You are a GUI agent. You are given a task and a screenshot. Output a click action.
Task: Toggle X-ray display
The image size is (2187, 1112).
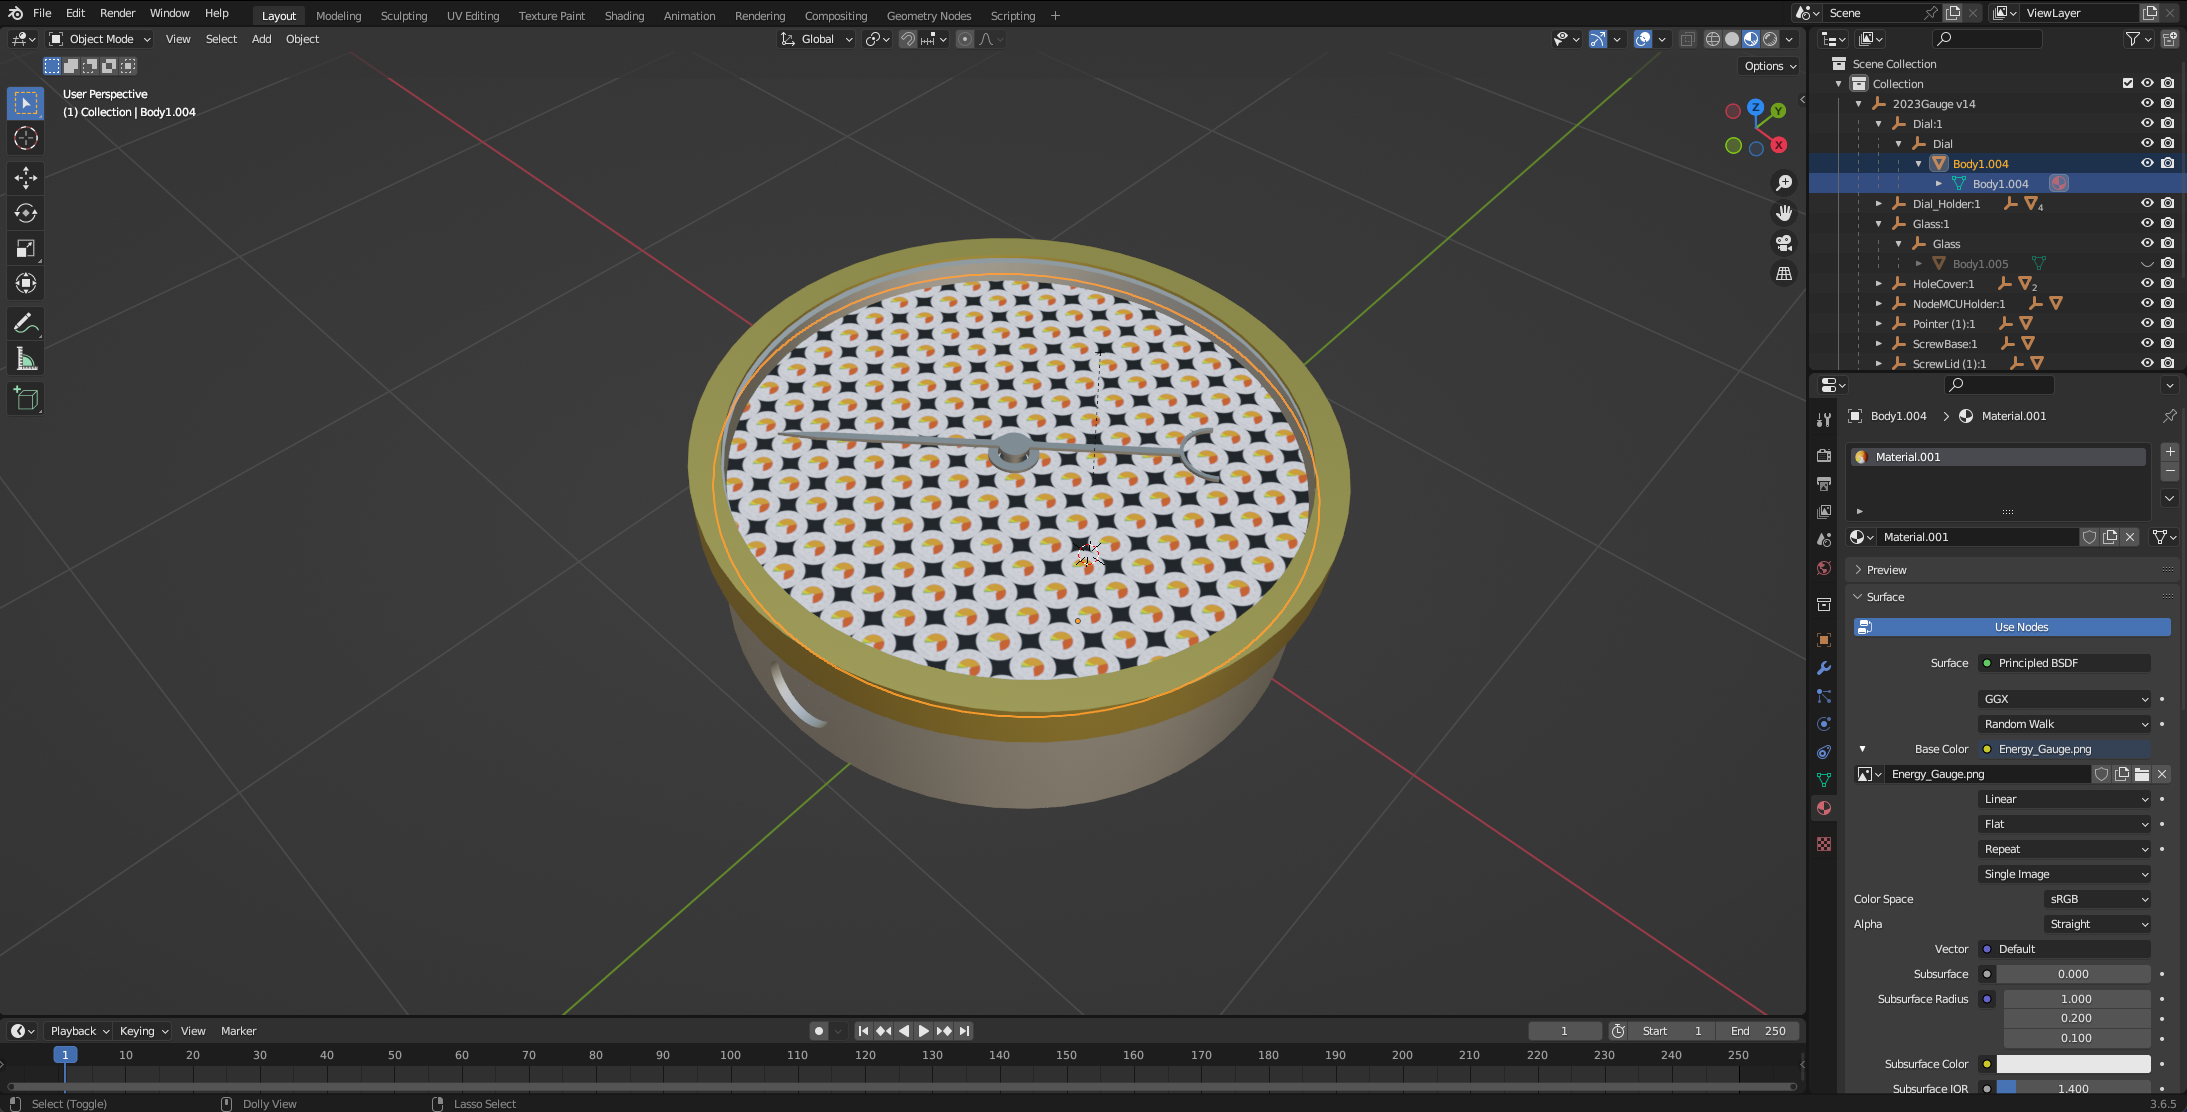pos(1687,39)
